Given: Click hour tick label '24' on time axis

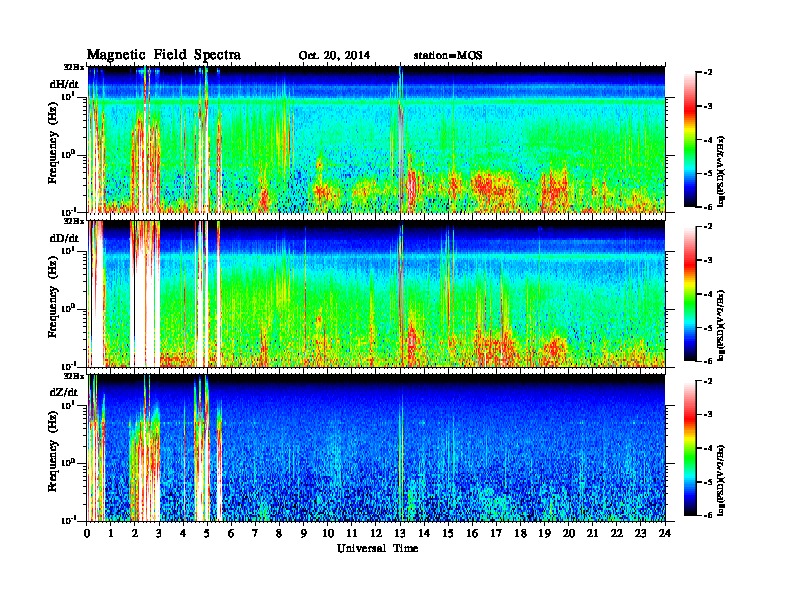Looking at the screenshot, I should (x=665, y=534).
